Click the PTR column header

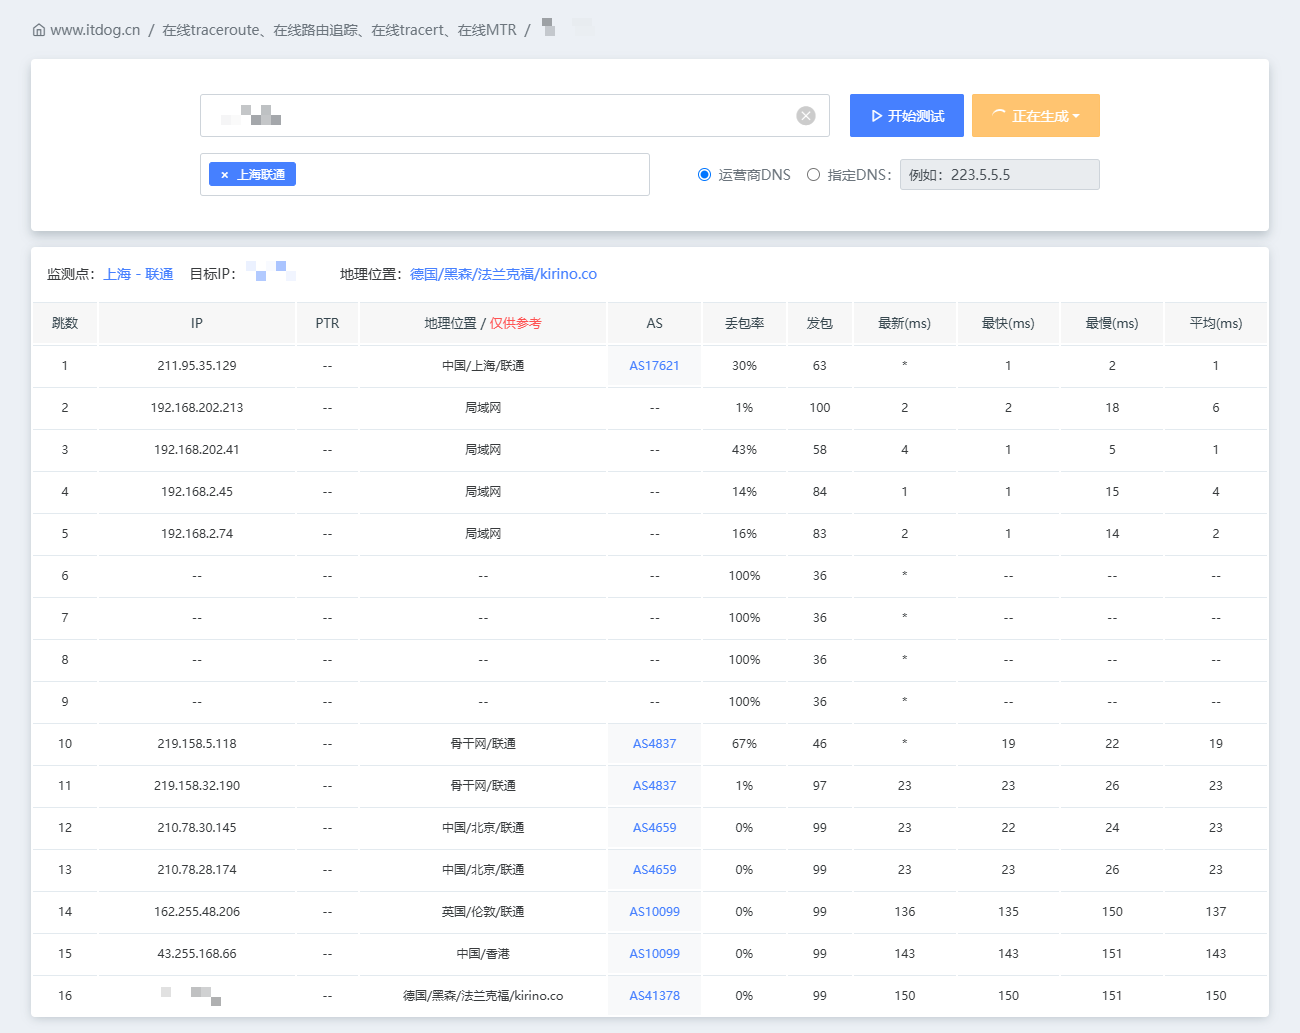tap(327, 323)
